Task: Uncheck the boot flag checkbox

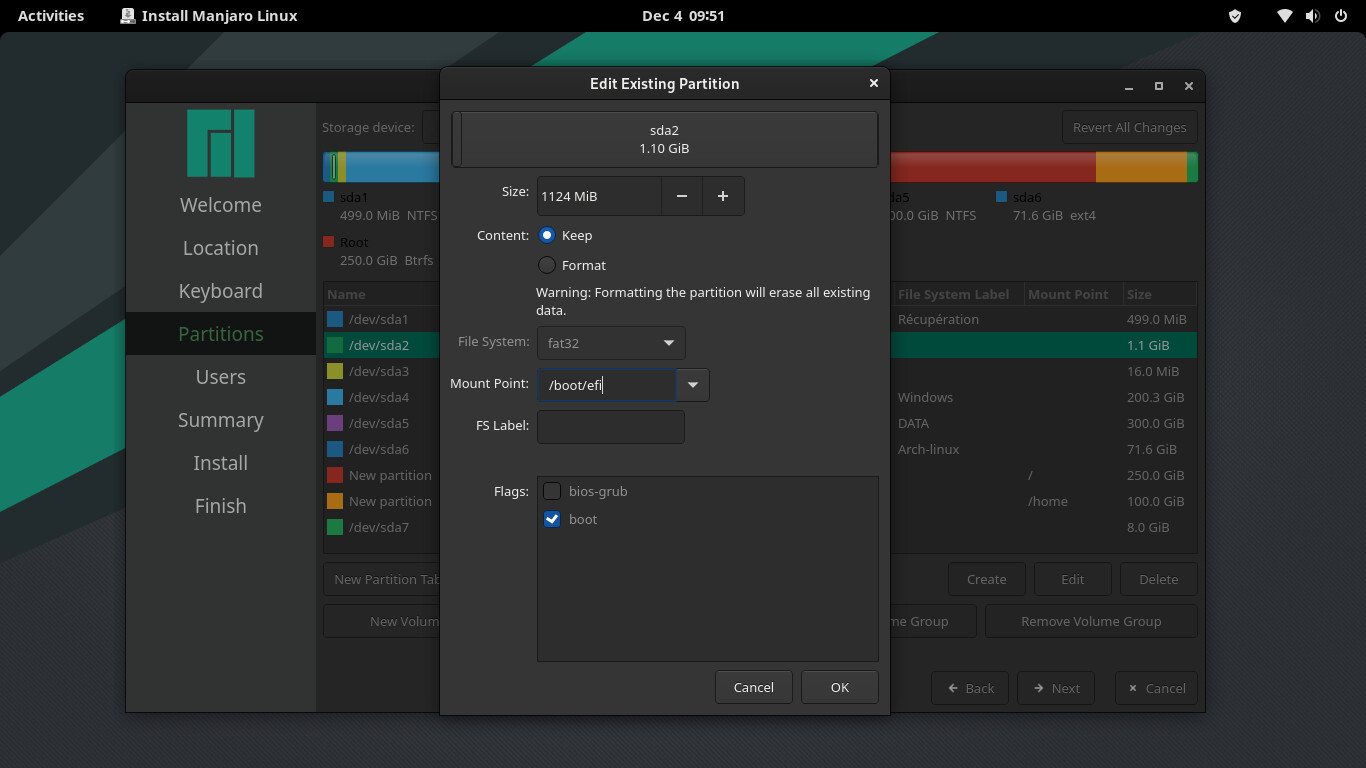Action: coord(552,519)
